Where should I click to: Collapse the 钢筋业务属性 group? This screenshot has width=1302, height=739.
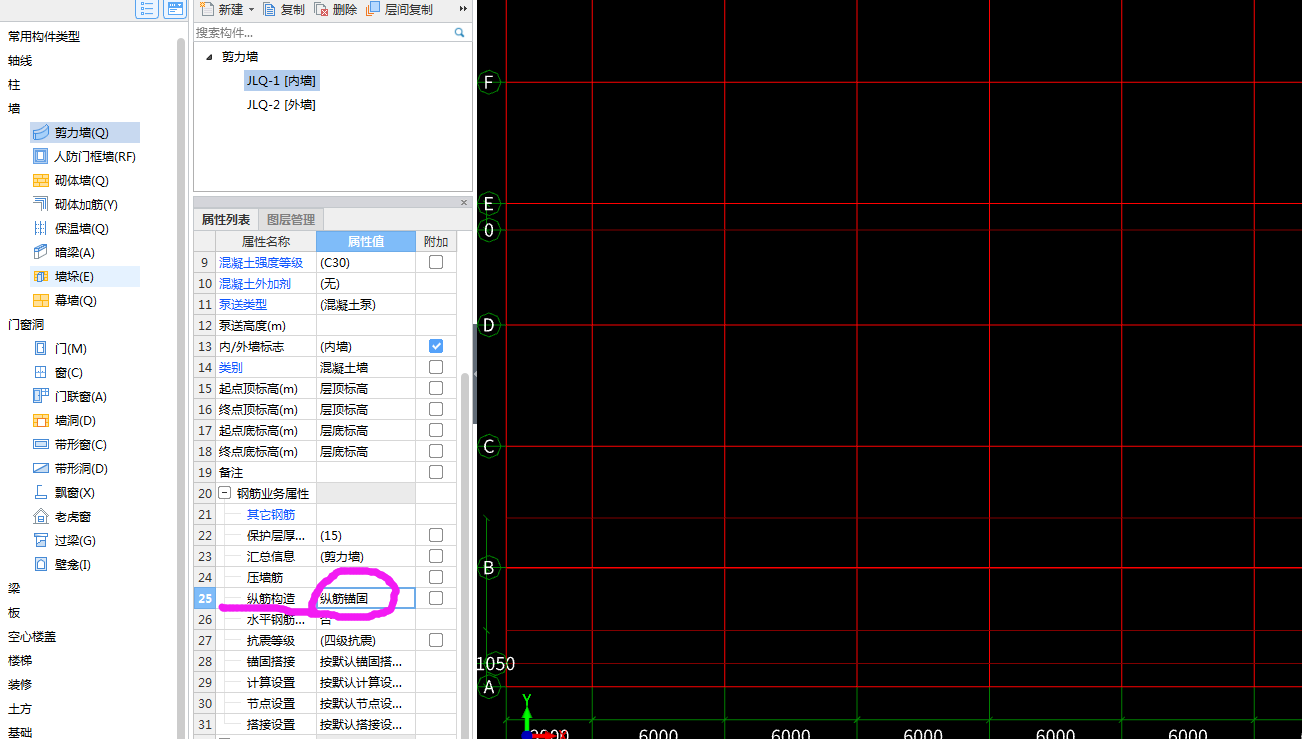[x=225, y=493]
